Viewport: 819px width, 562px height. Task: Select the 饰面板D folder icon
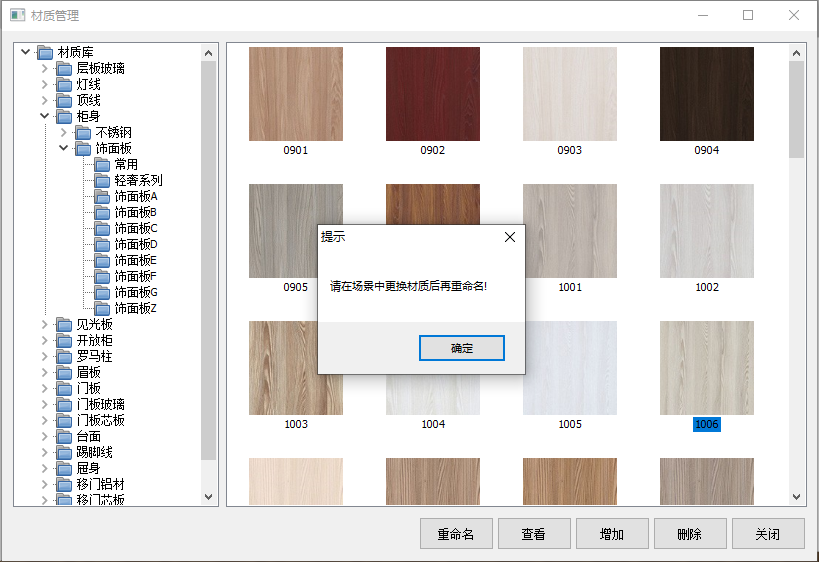102,245
